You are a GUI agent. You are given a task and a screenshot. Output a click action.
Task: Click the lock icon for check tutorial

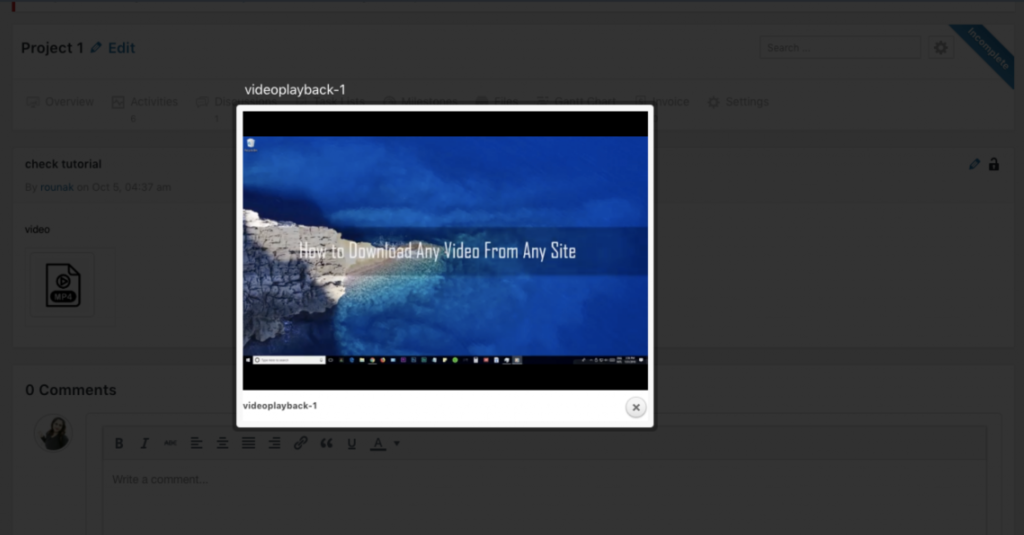[993, 164]
